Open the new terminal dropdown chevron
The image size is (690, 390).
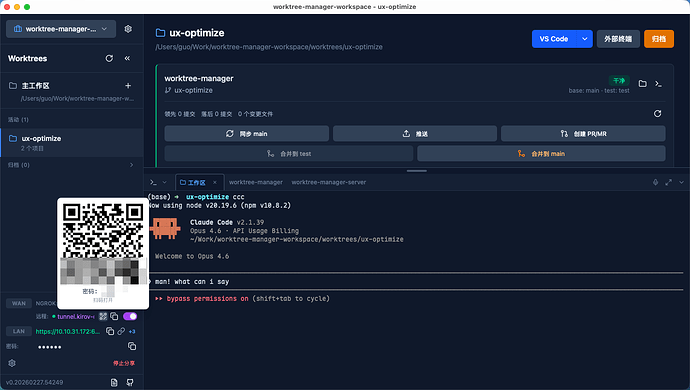point(165,182)
